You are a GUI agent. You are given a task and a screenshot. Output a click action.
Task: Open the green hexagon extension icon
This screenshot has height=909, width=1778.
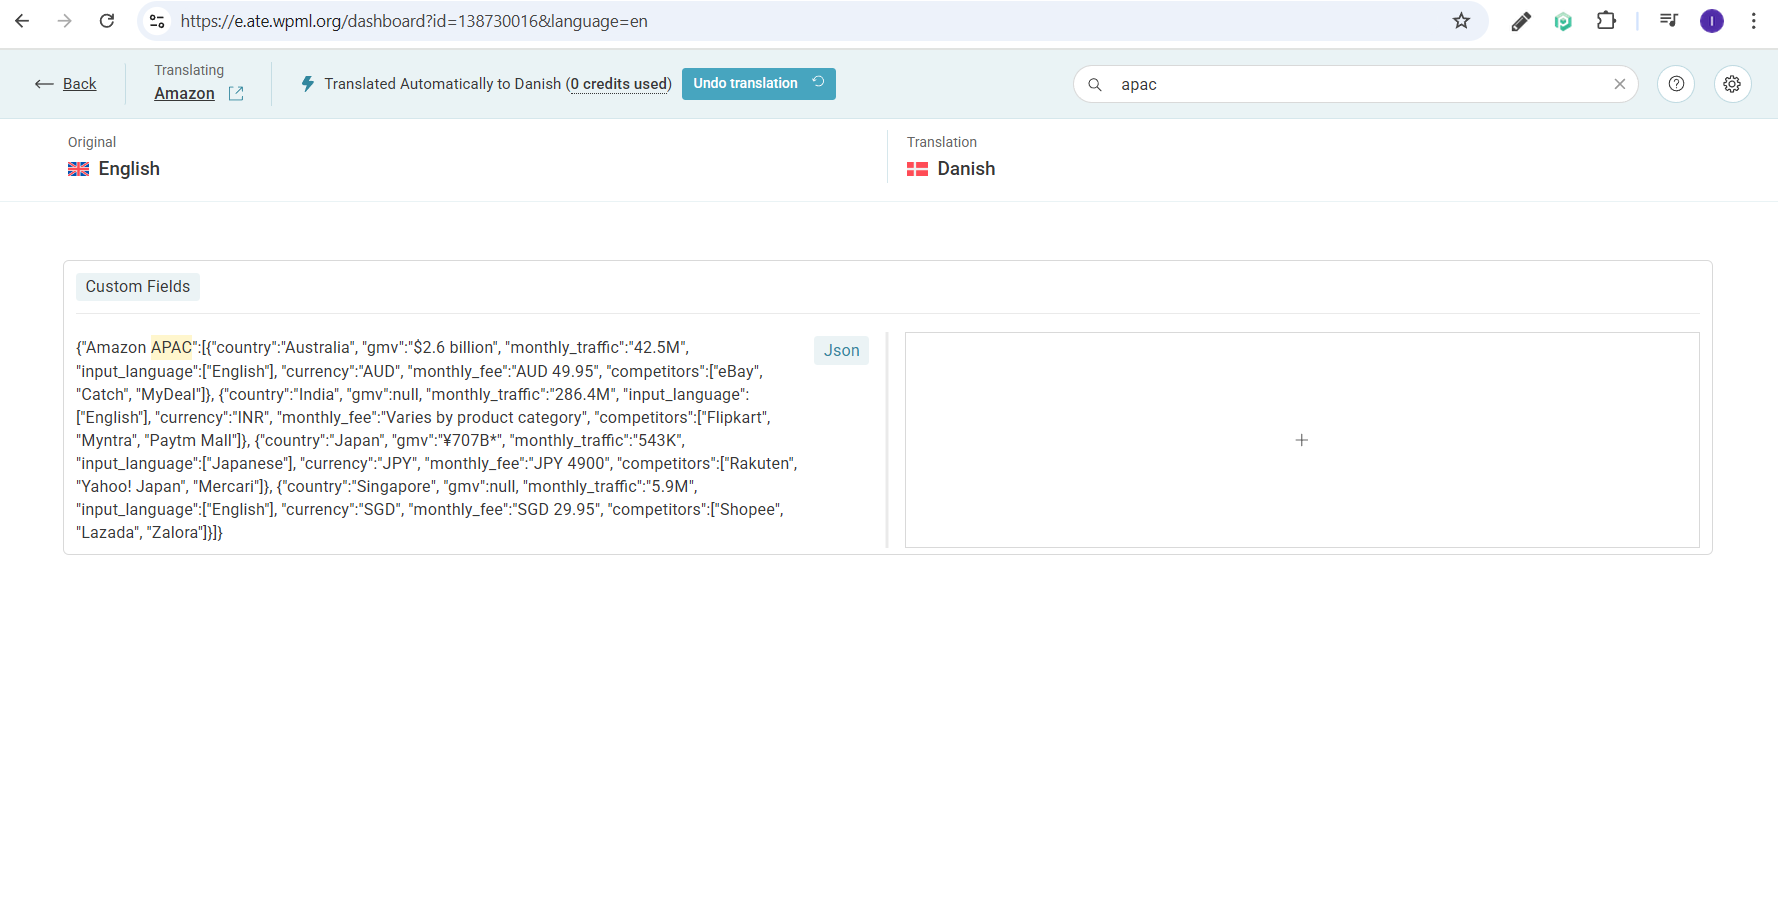click(1563, 21)
